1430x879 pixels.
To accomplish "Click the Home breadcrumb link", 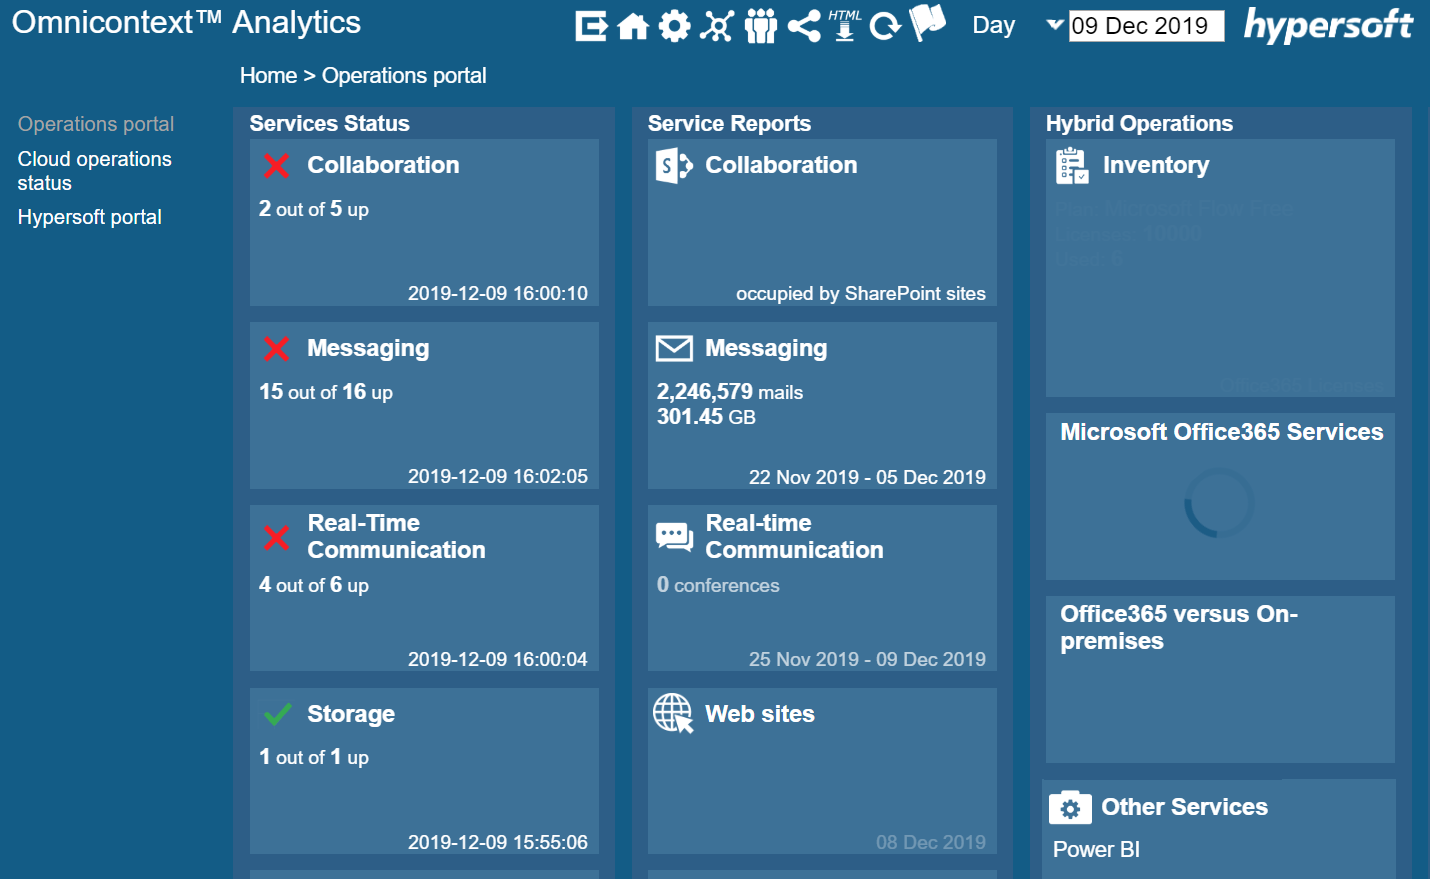I will coord(268,76).
